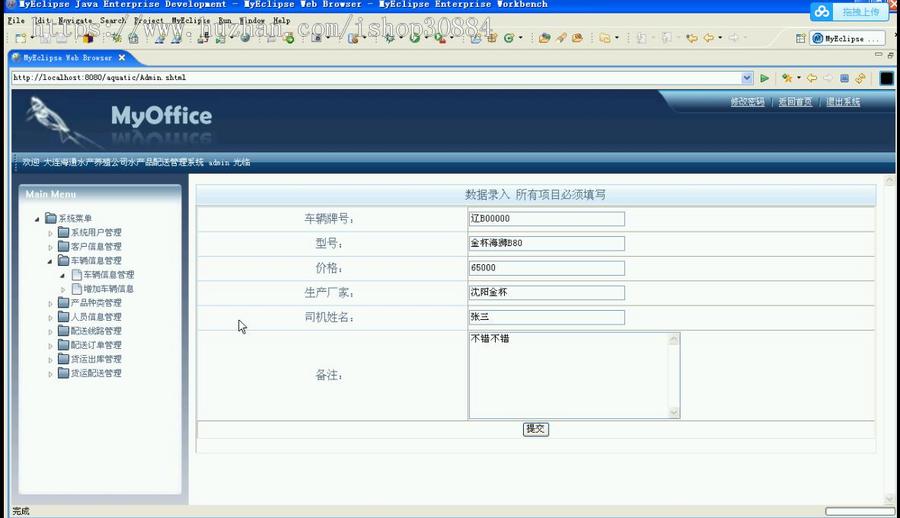Click the green Go arrow beside address bar
Viewport: 900px width, 518px height.
pyautogui.click(x=765, y=78)
